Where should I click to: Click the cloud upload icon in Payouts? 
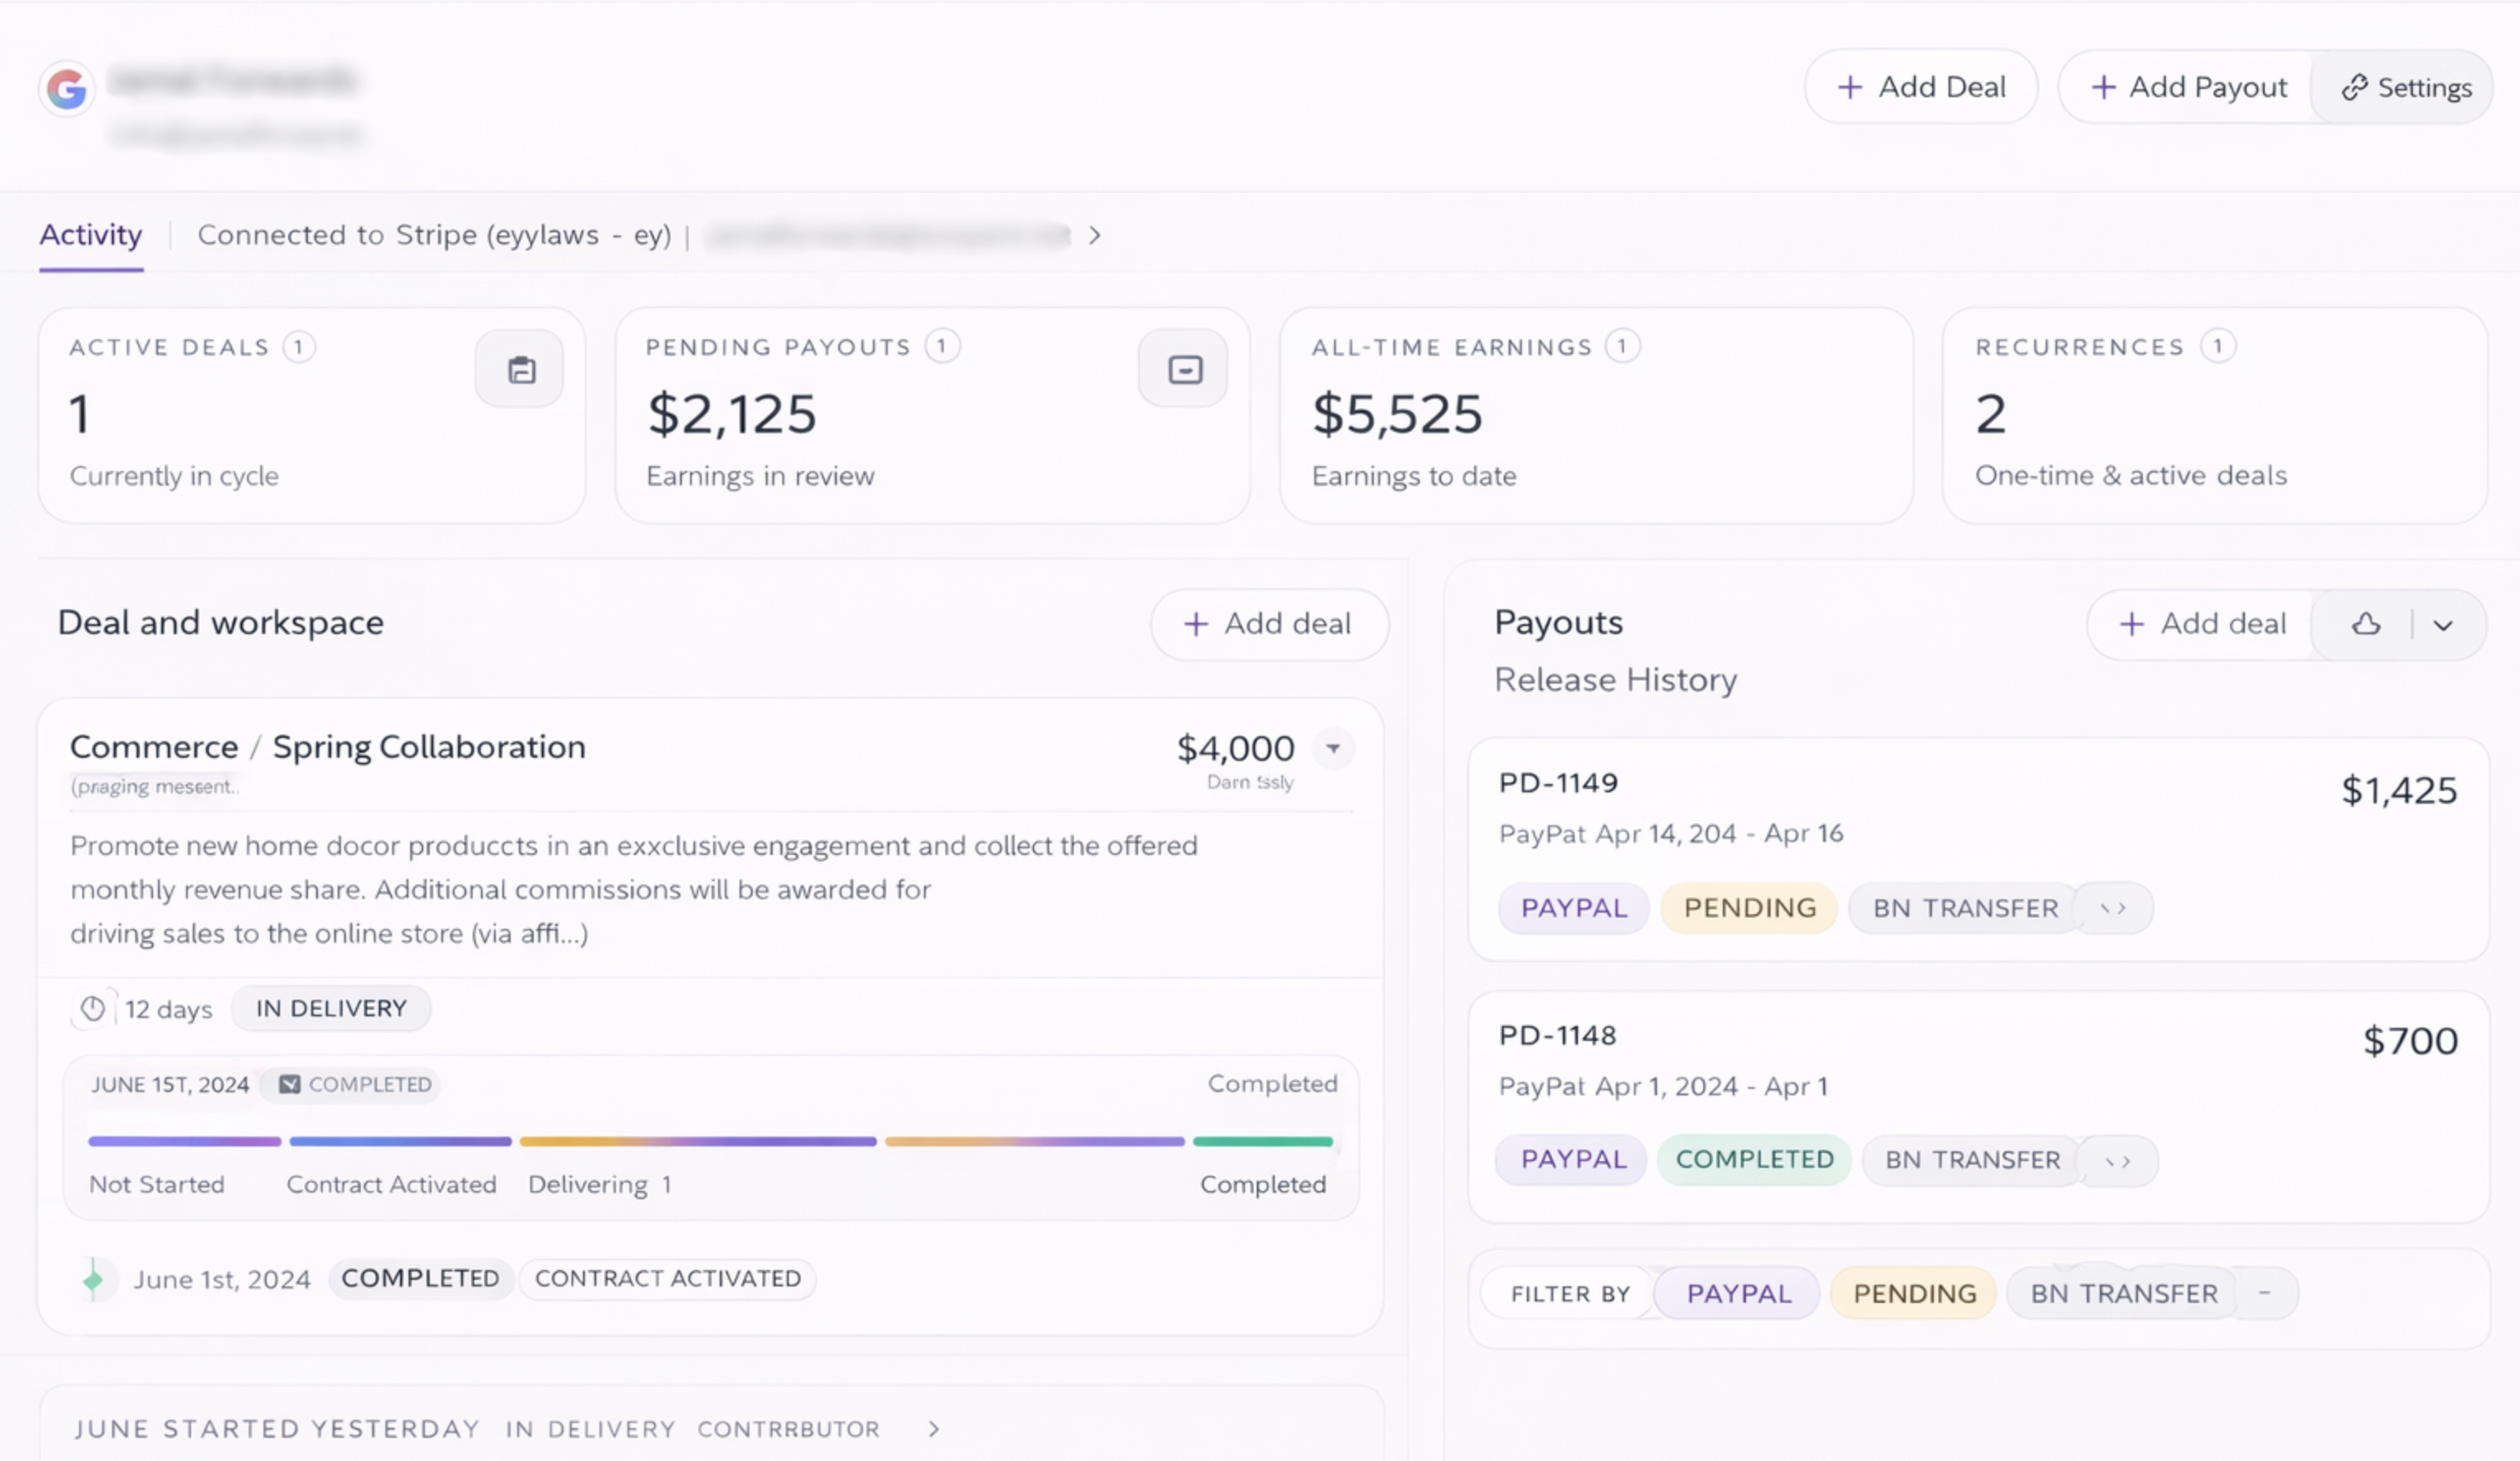click(x=2365, y=625)
